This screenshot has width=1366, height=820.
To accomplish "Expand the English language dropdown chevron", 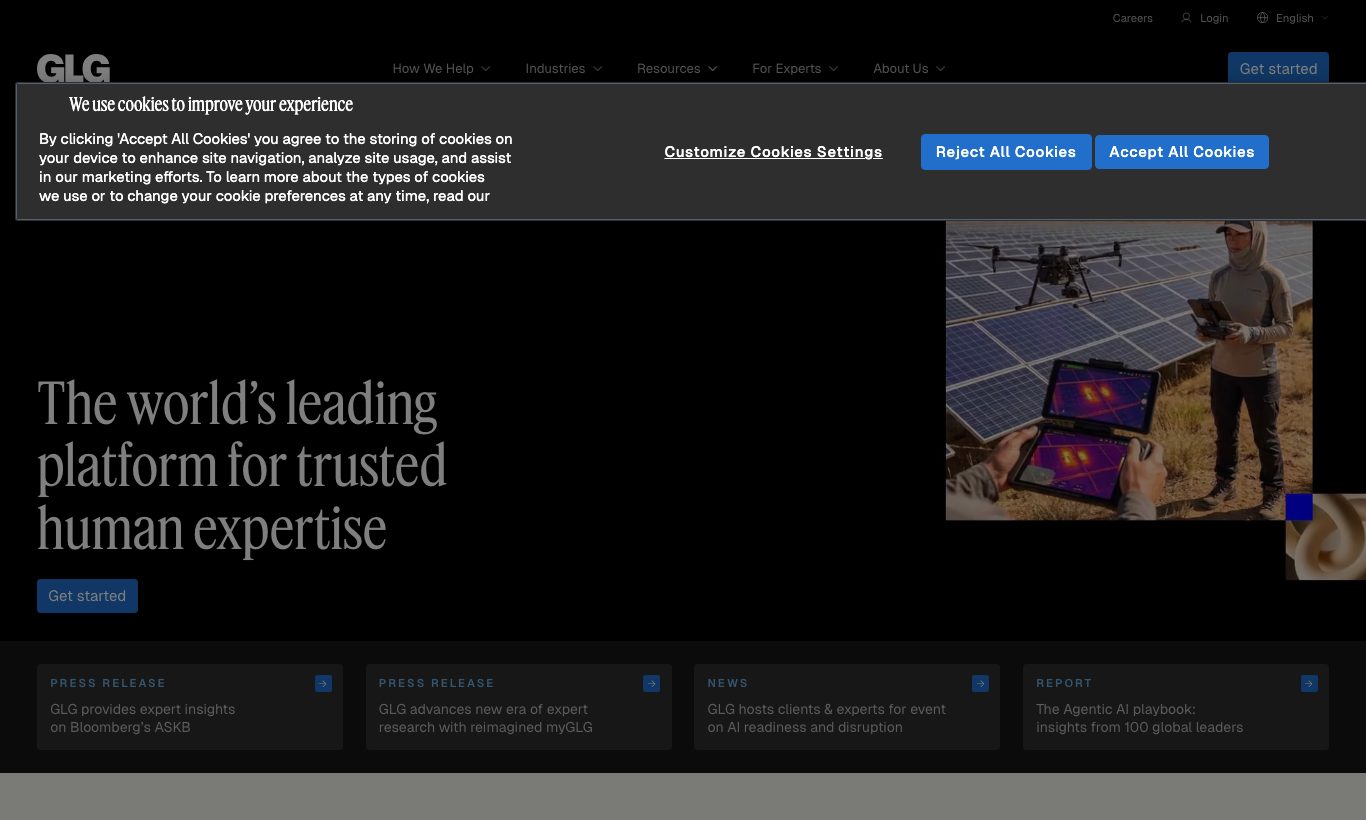I will [x=1325, y=18].
